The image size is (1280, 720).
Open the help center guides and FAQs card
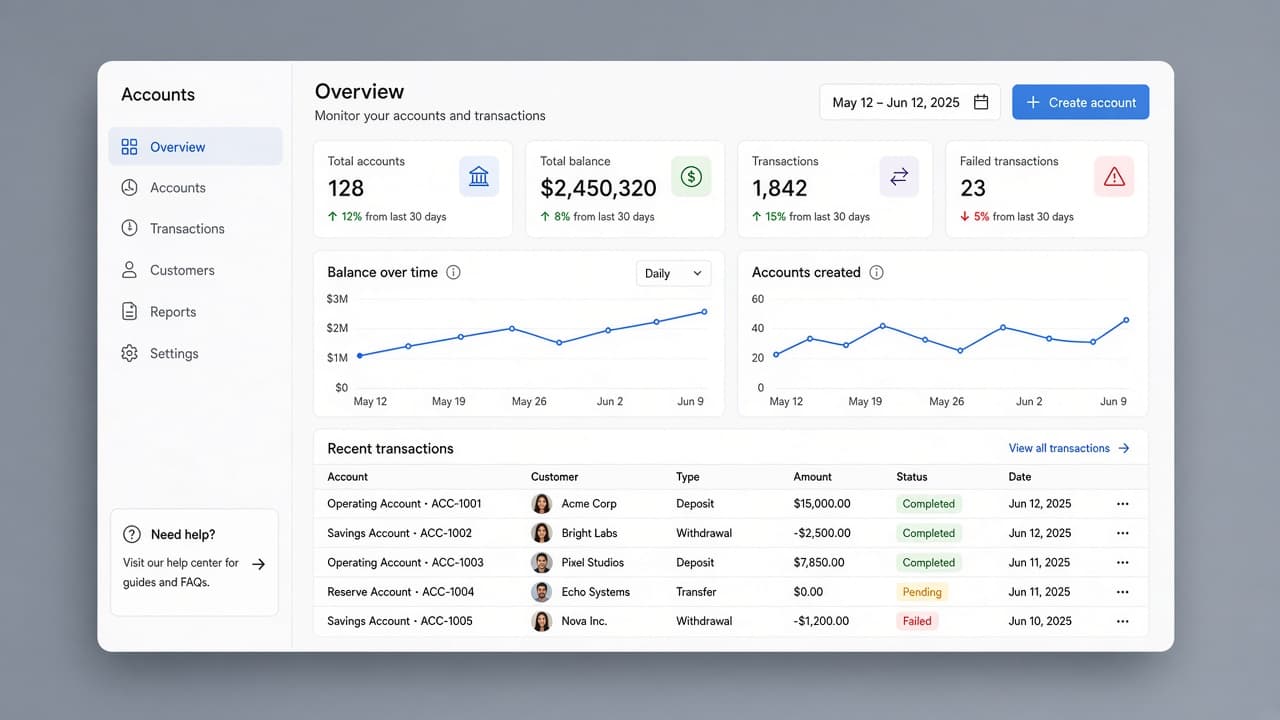194,563
